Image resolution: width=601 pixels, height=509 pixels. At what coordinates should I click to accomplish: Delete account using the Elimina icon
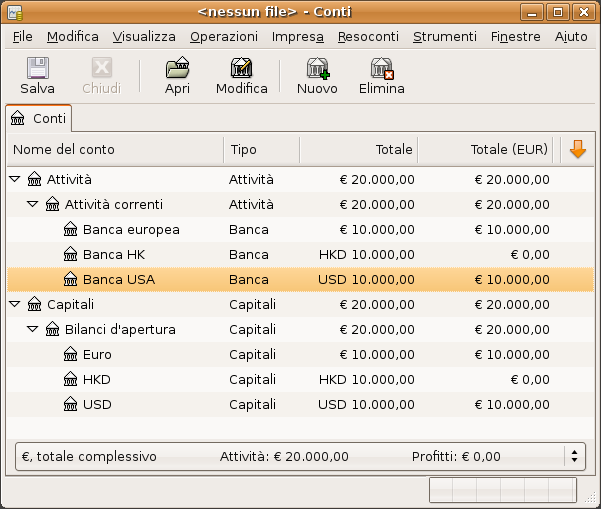(382, 68)
